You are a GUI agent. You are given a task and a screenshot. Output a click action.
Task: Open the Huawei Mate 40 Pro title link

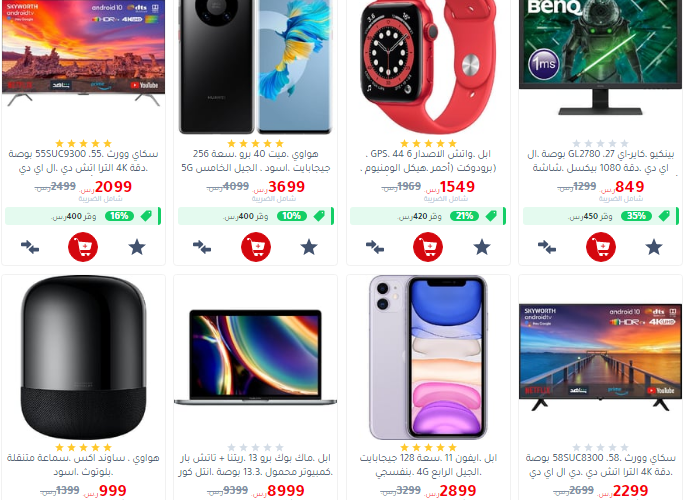point(256,161)
